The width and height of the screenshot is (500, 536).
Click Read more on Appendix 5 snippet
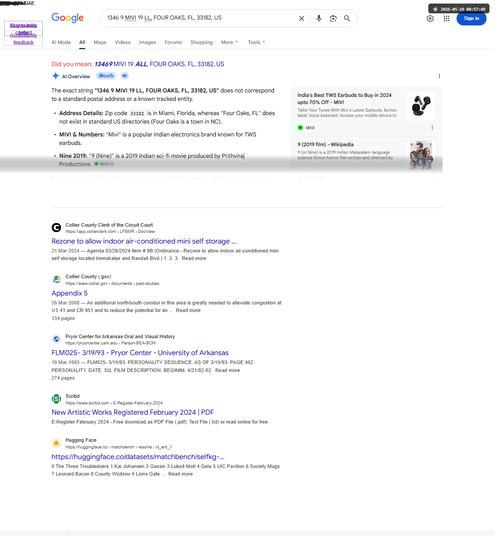point(188,310)
